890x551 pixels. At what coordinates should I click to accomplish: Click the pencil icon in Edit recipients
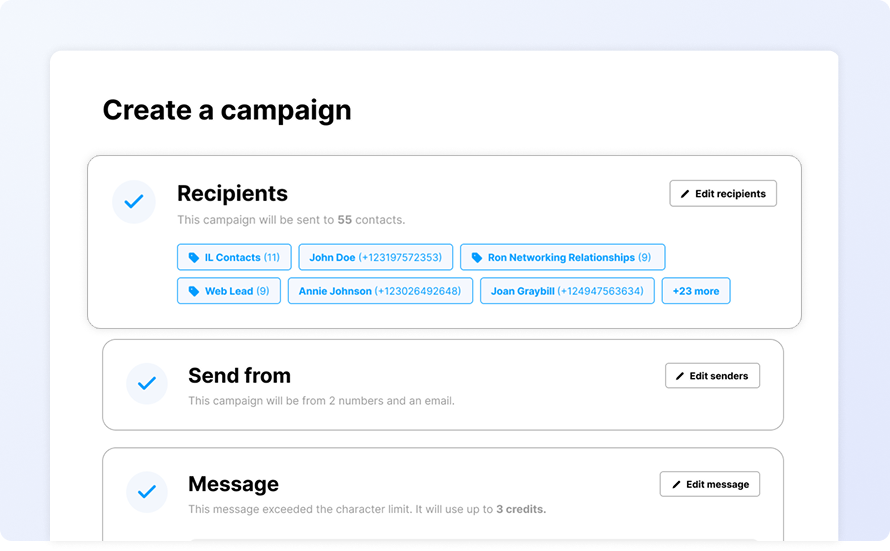click(x=685, y=194)
